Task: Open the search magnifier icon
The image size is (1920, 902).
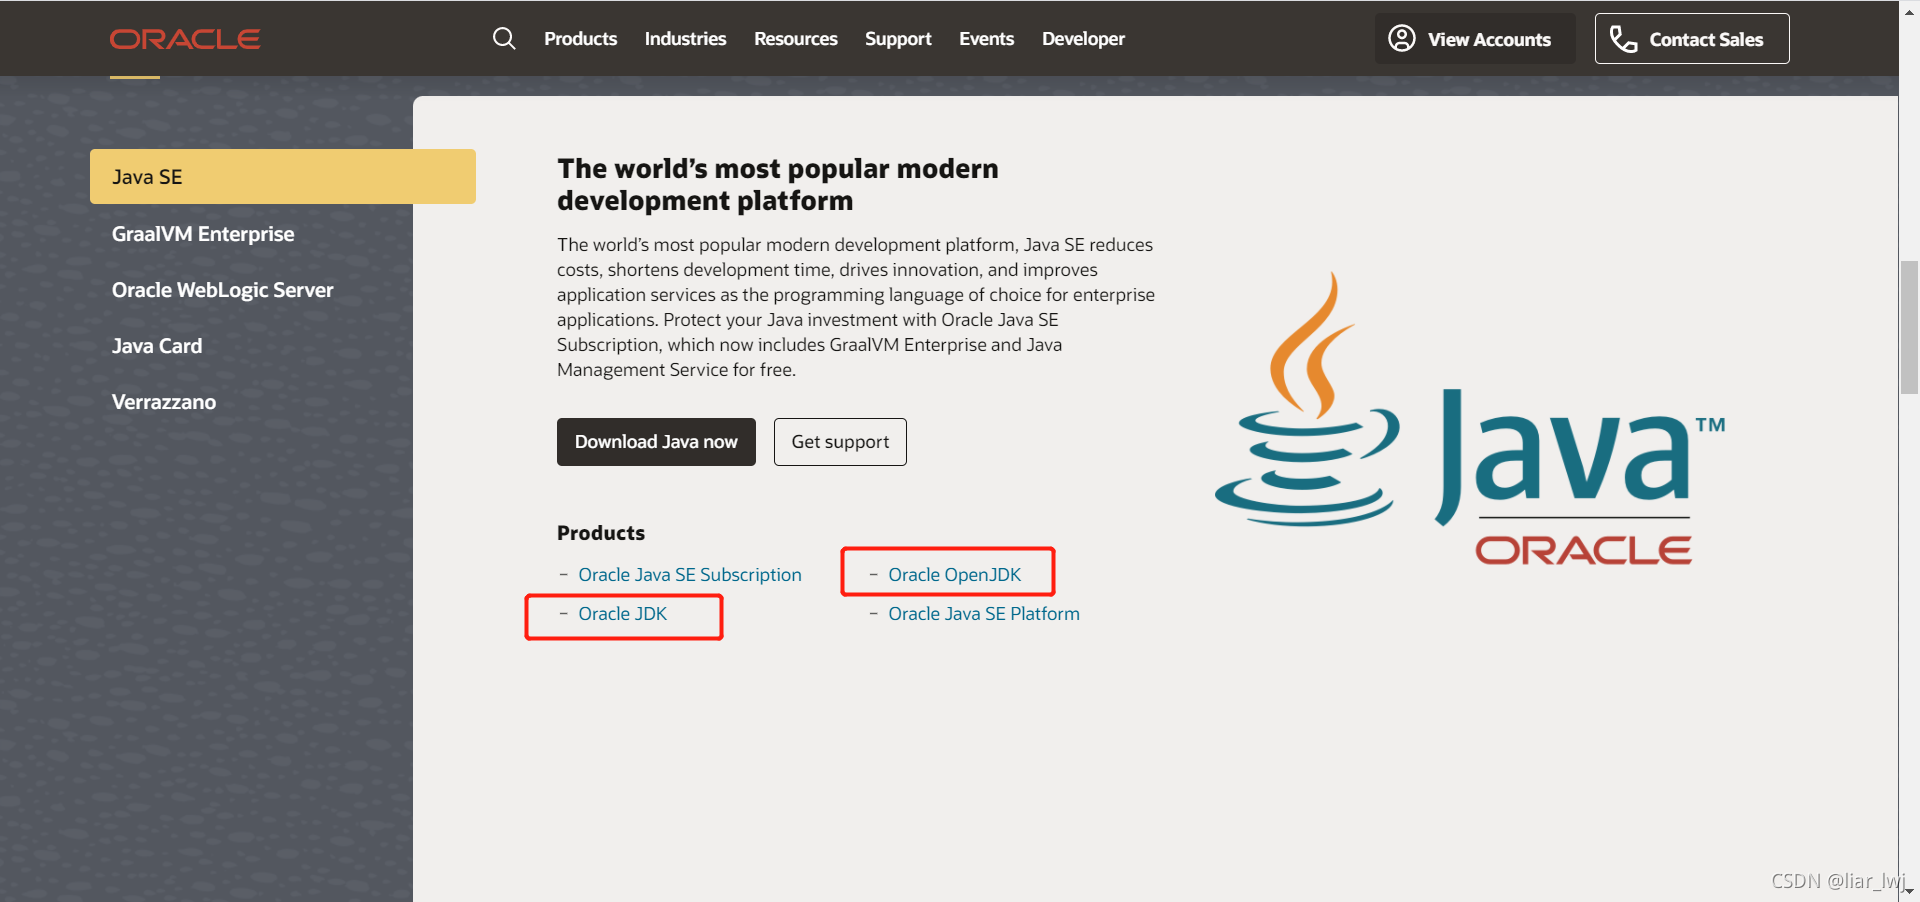Action: pyautogui.click(x=504, y=39)
